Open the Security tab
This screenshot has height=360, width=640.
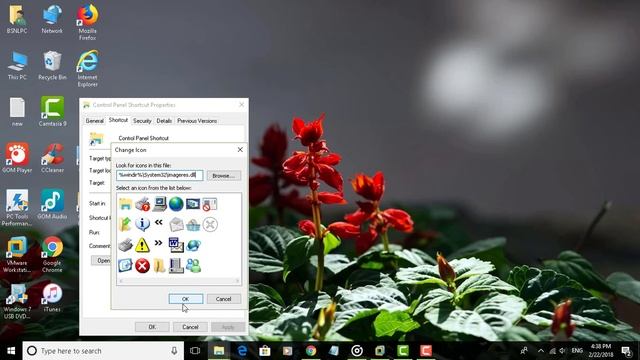(142, 121)
